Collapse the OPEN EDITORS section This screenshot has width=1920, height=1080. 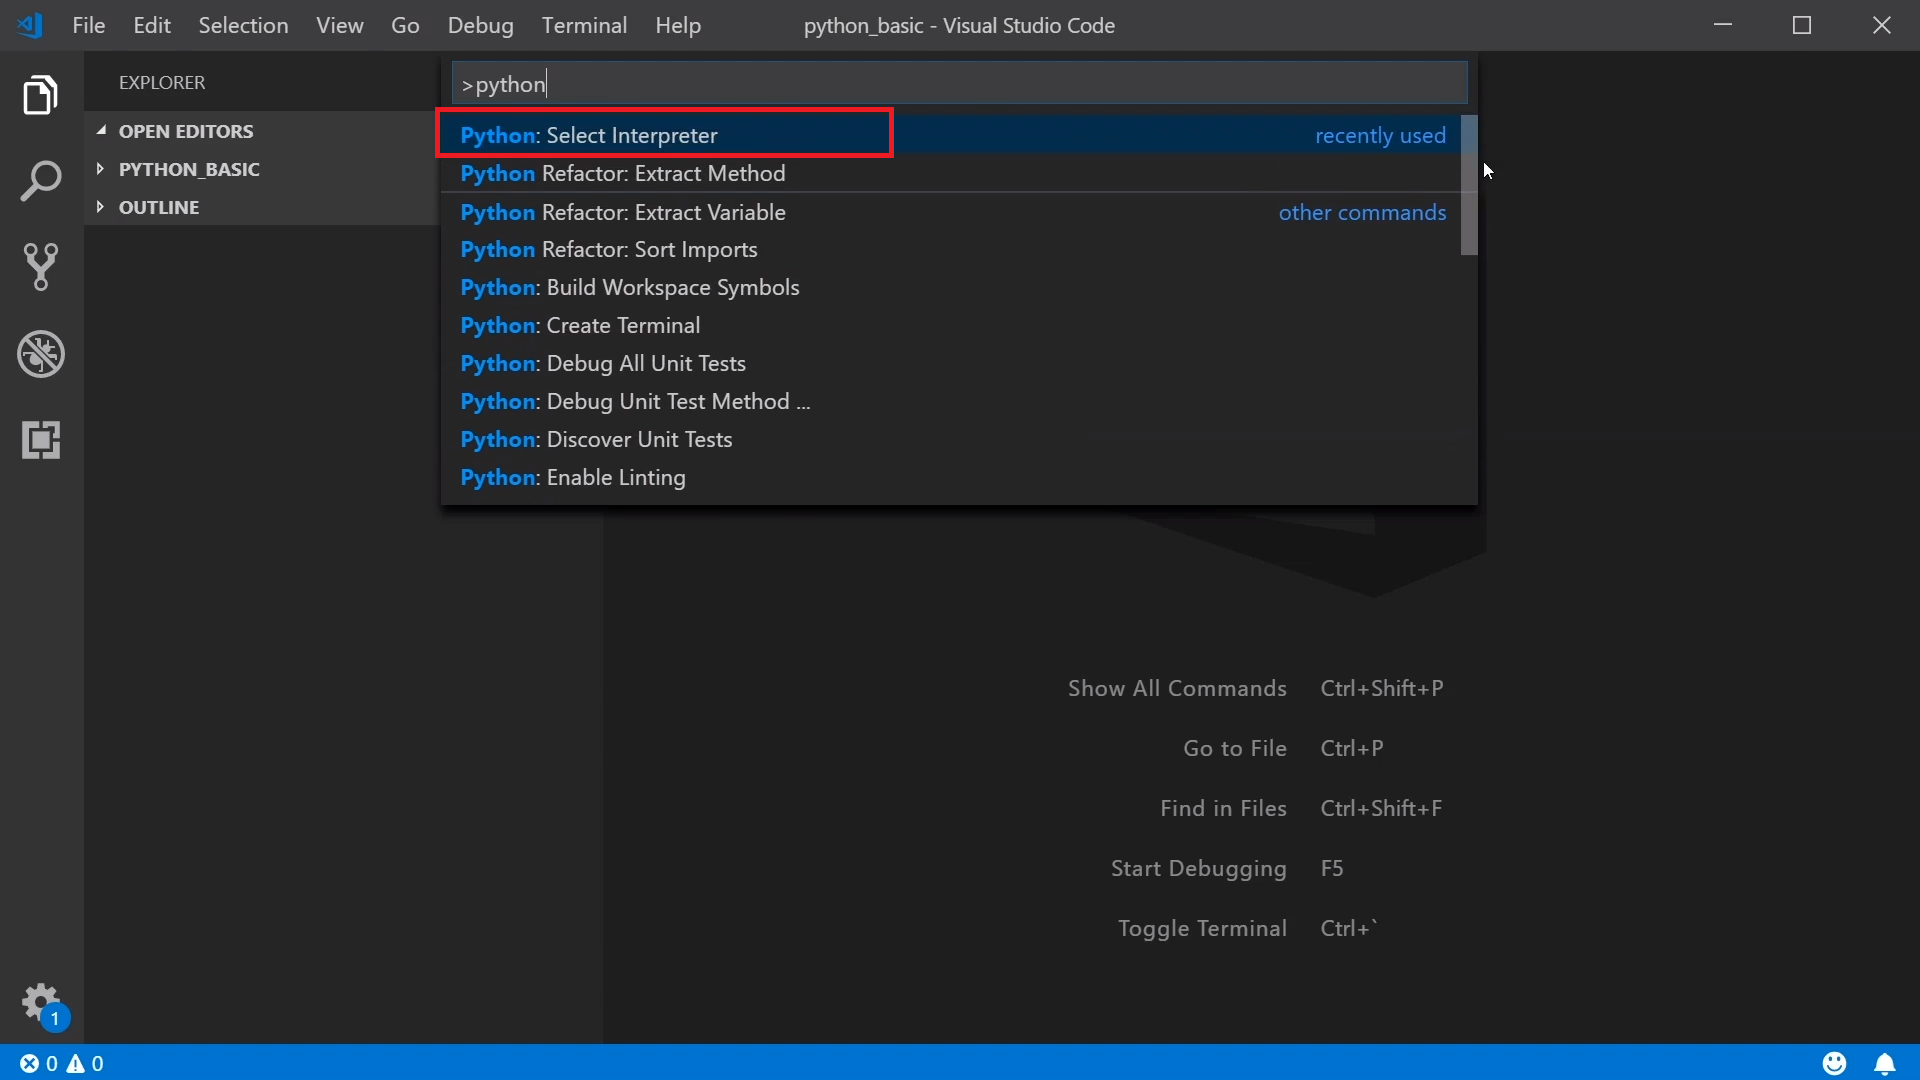[x=185, y=131]
